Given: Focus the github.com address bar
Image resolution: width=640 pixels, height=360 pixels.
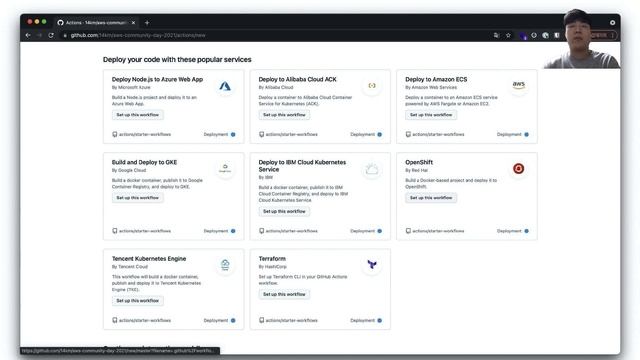Looking at the screenshot, I should pyautogui.click(x=278, y=35).
